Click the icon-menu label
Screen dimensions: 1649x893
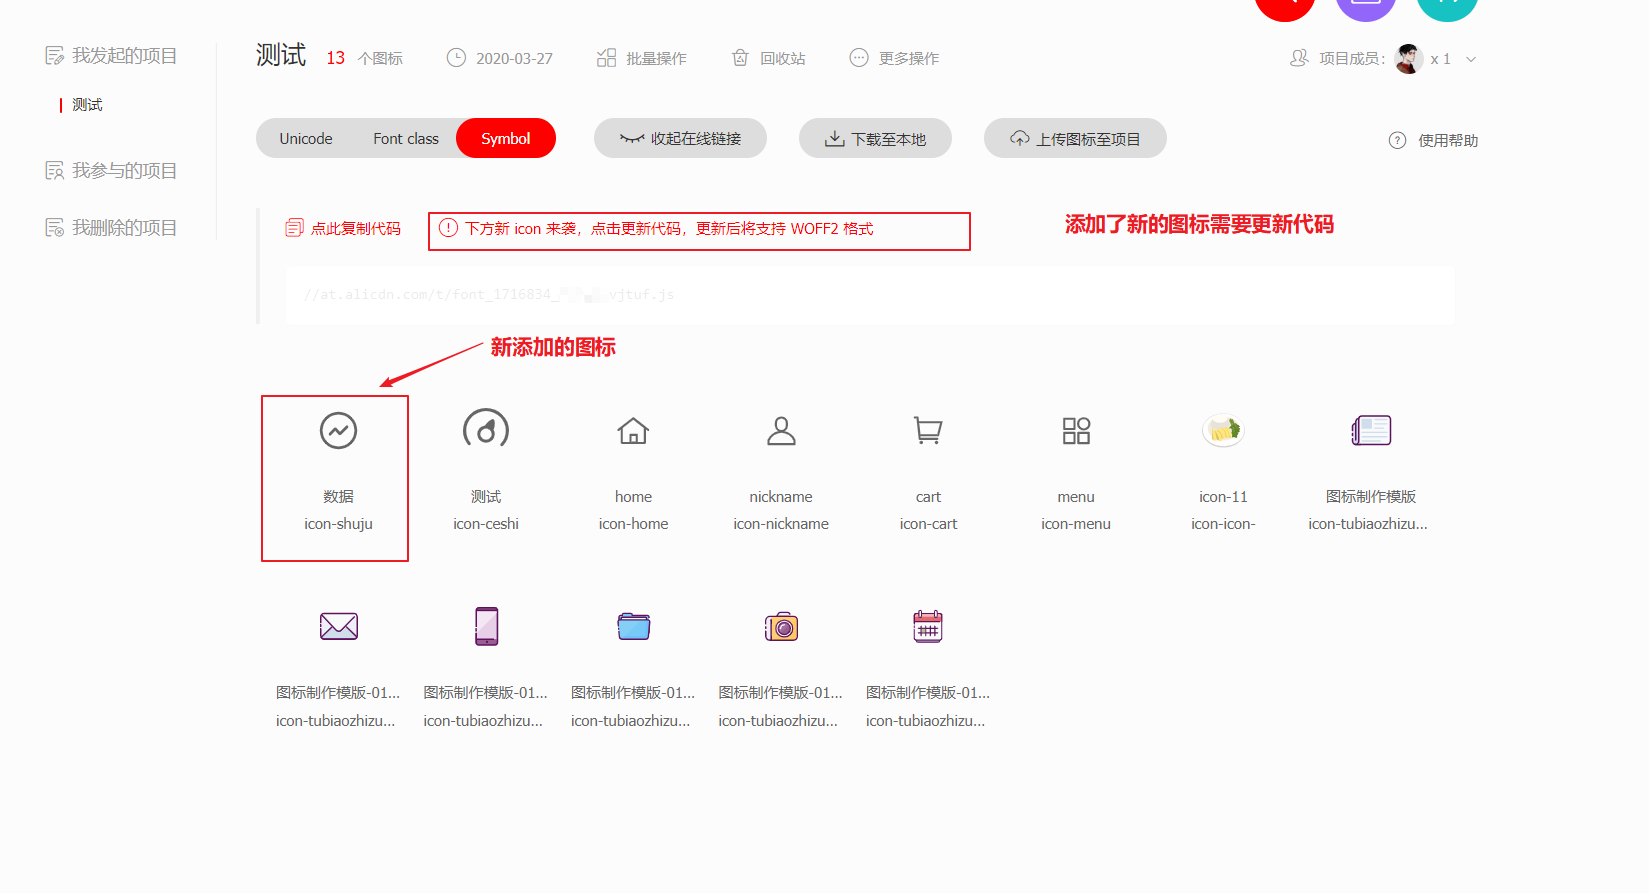point(1076,524)
